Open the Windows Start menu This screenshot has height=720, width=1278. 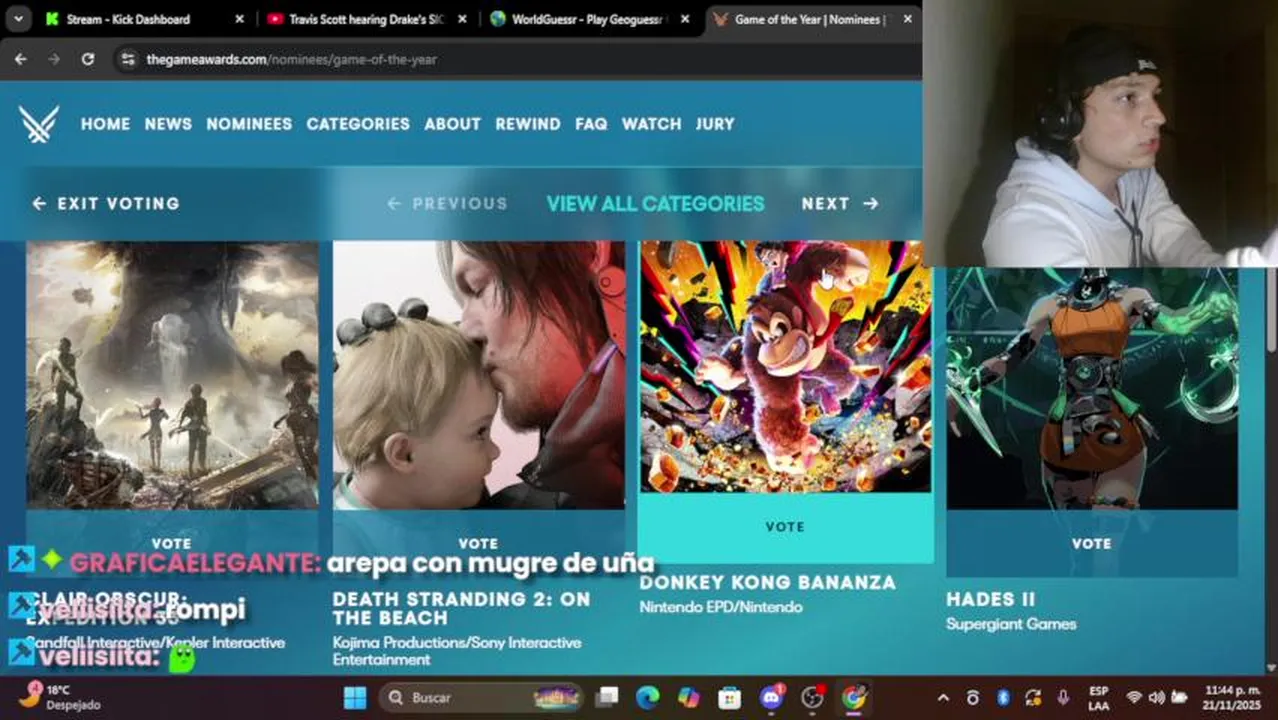pyautogui.click(x=355, y=698)
